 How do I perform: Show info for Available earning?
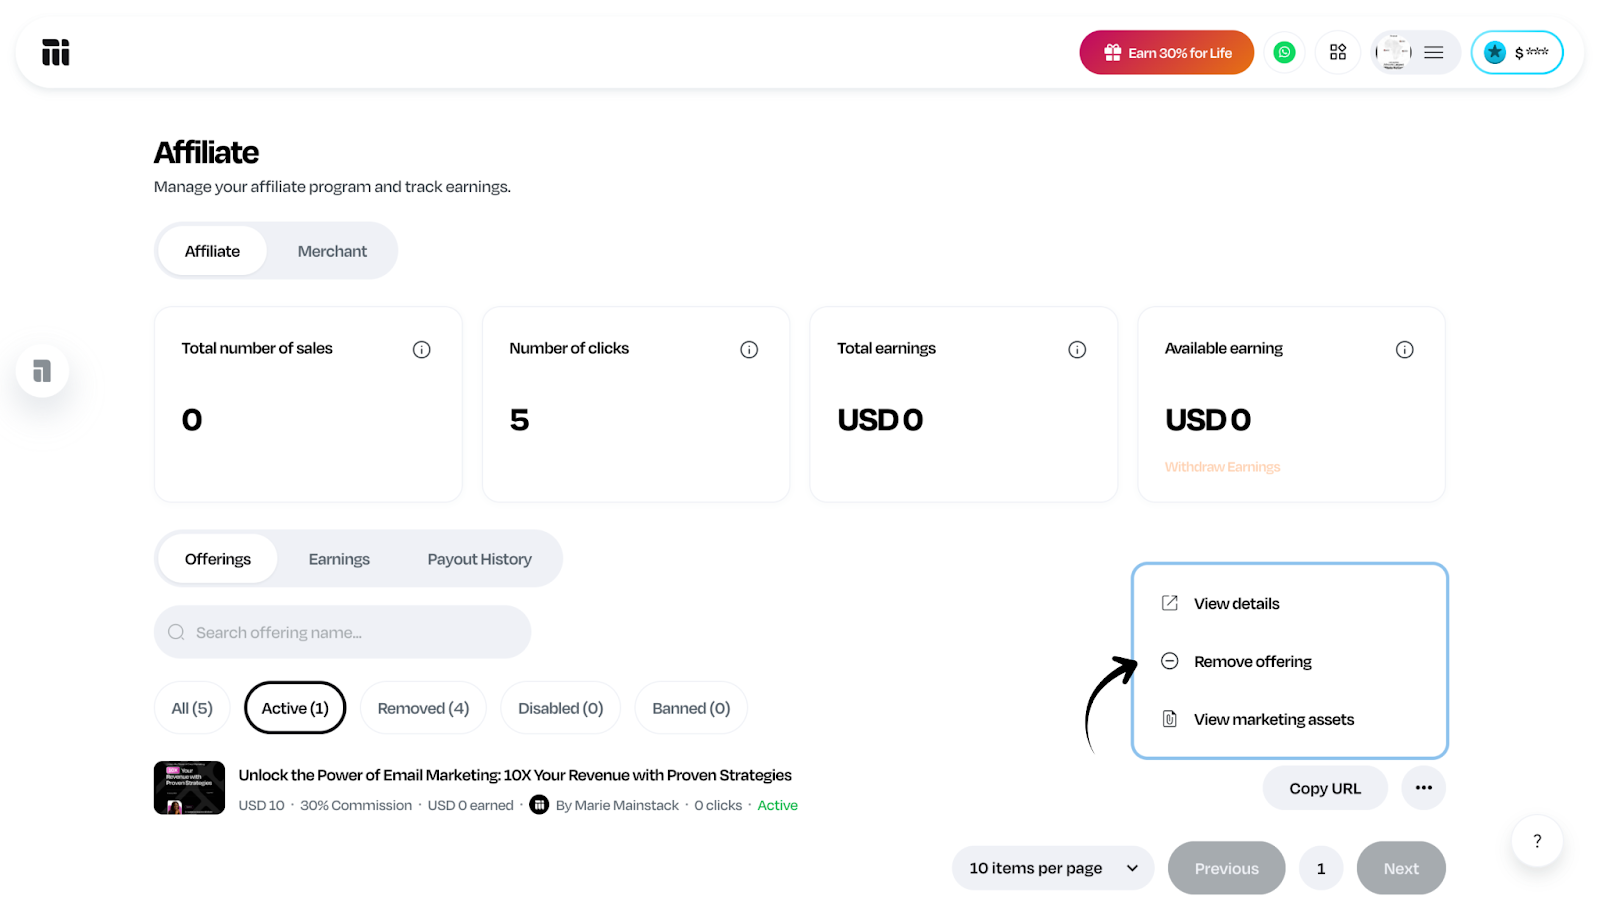pyautogui.click(x=1405, y=349)
